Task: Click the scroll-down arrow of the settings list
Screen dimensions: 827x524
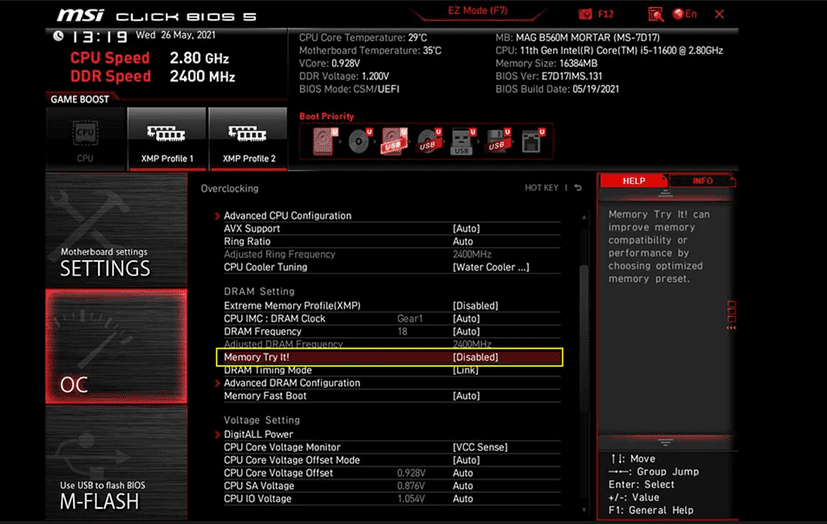Action: click(x=584, y=510)
